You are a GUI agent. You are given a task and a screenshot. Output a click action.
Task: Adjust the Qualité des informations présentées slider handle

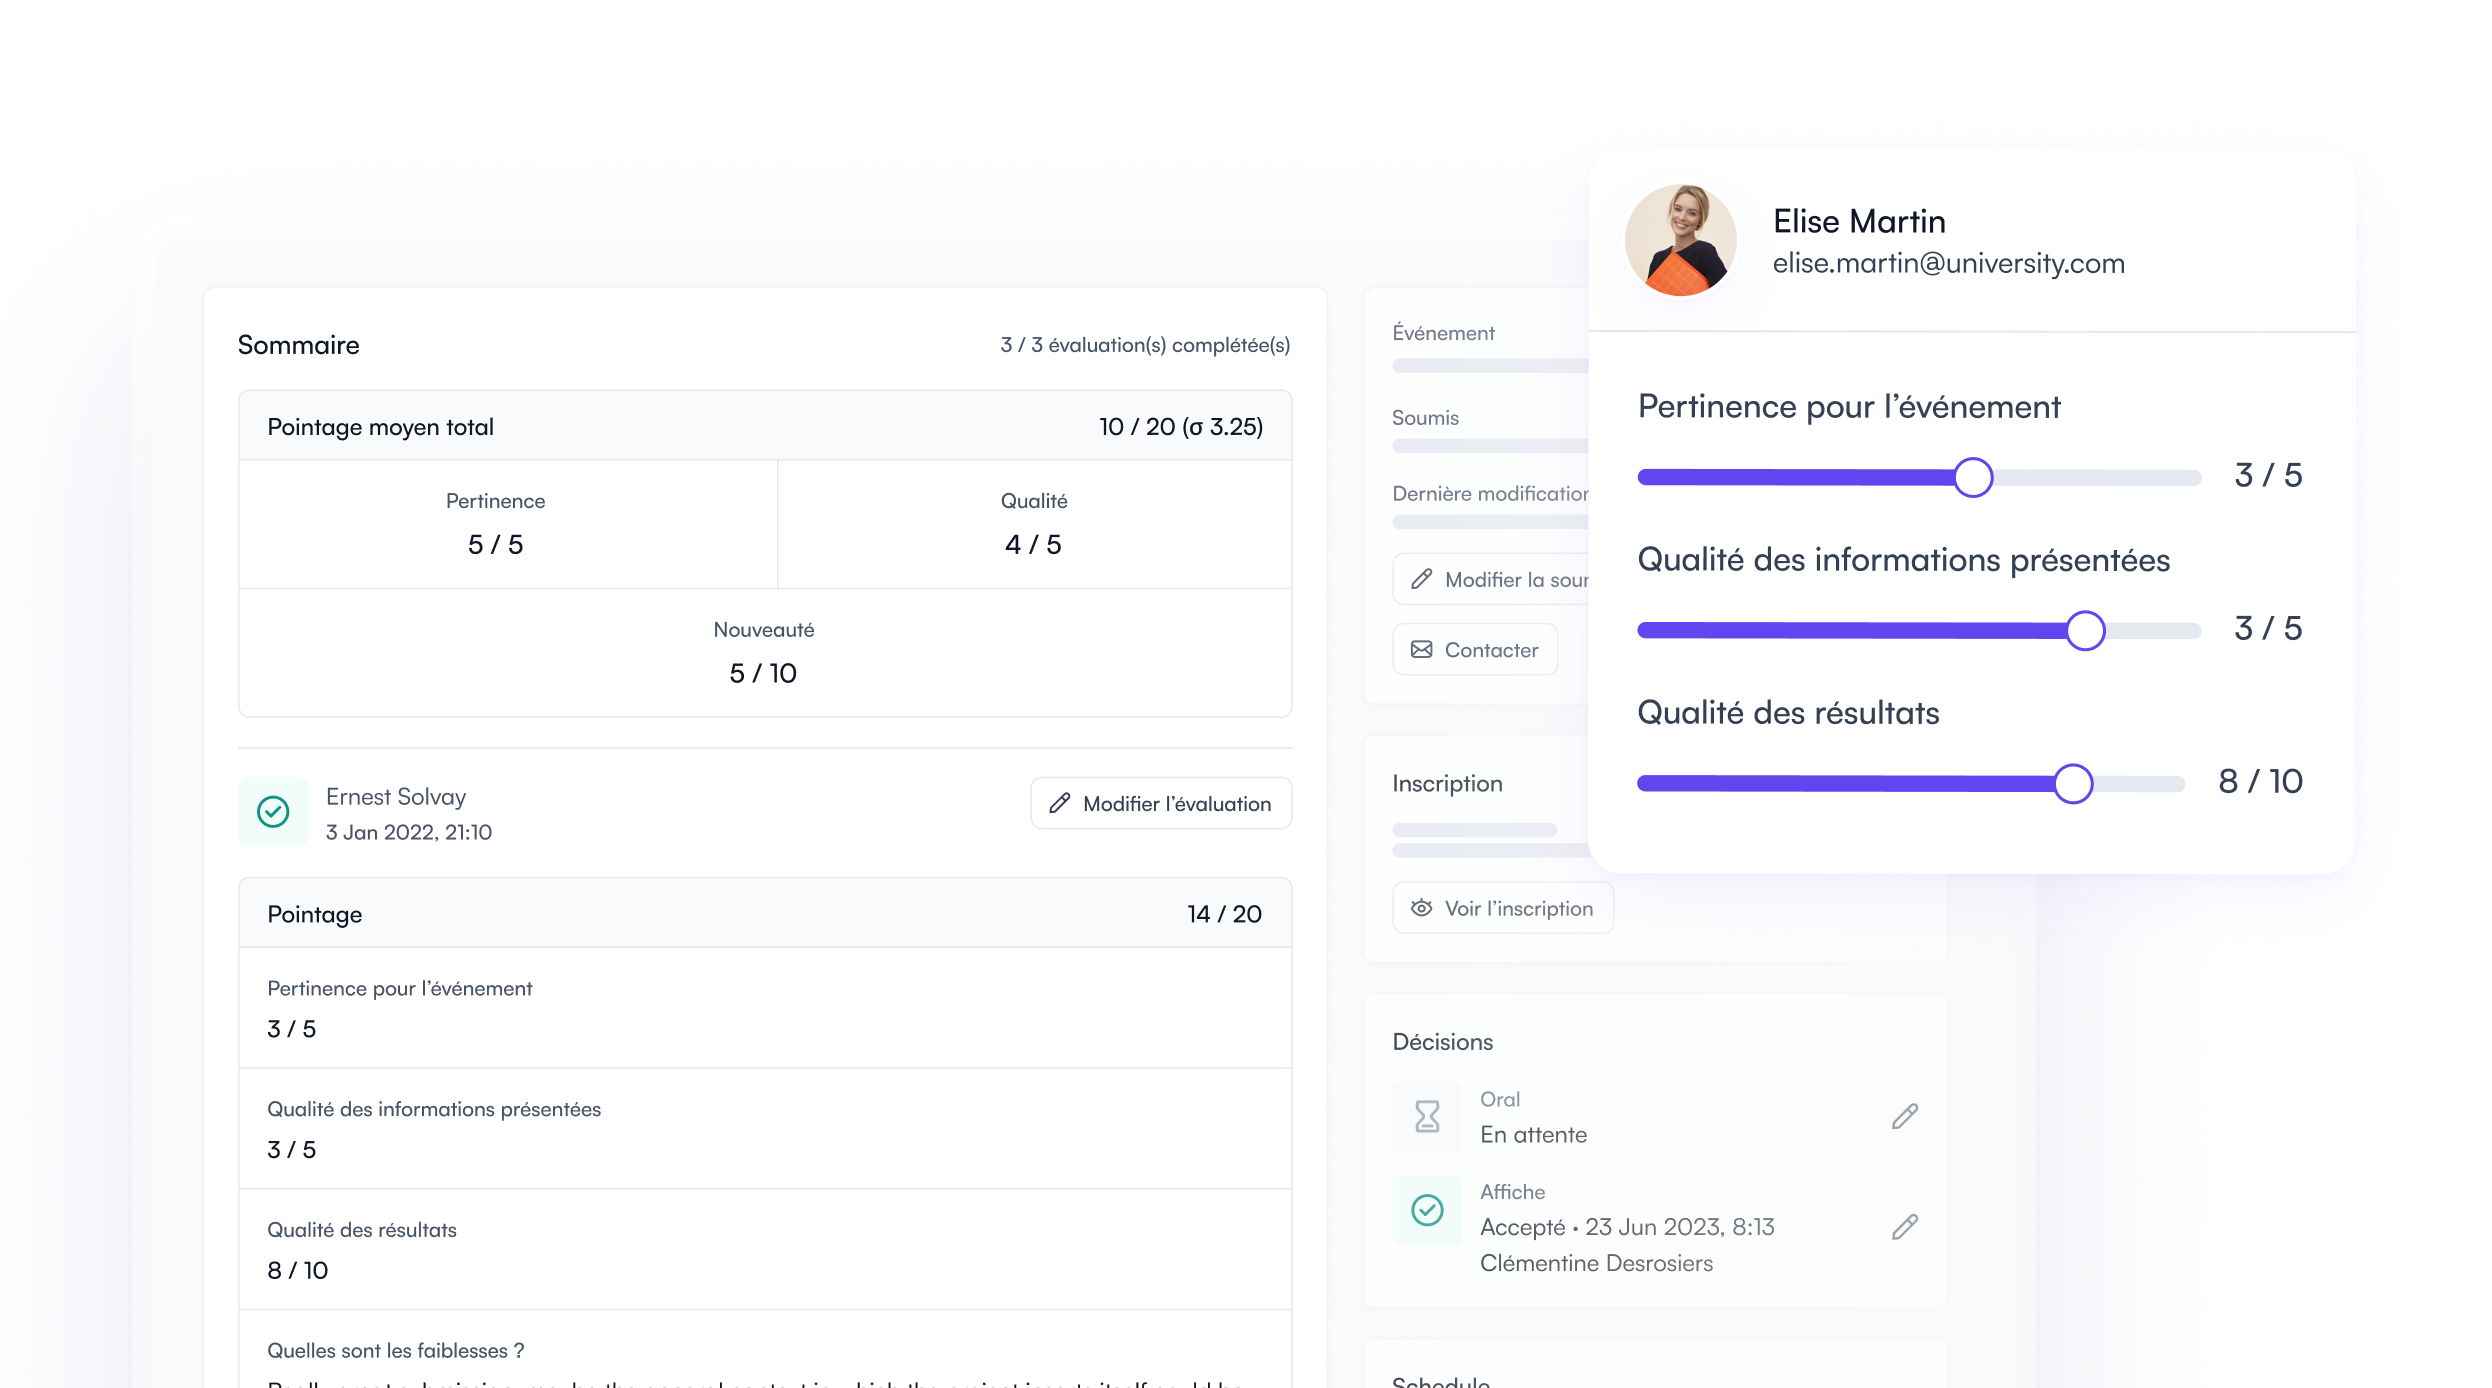tap(2085, 630)
